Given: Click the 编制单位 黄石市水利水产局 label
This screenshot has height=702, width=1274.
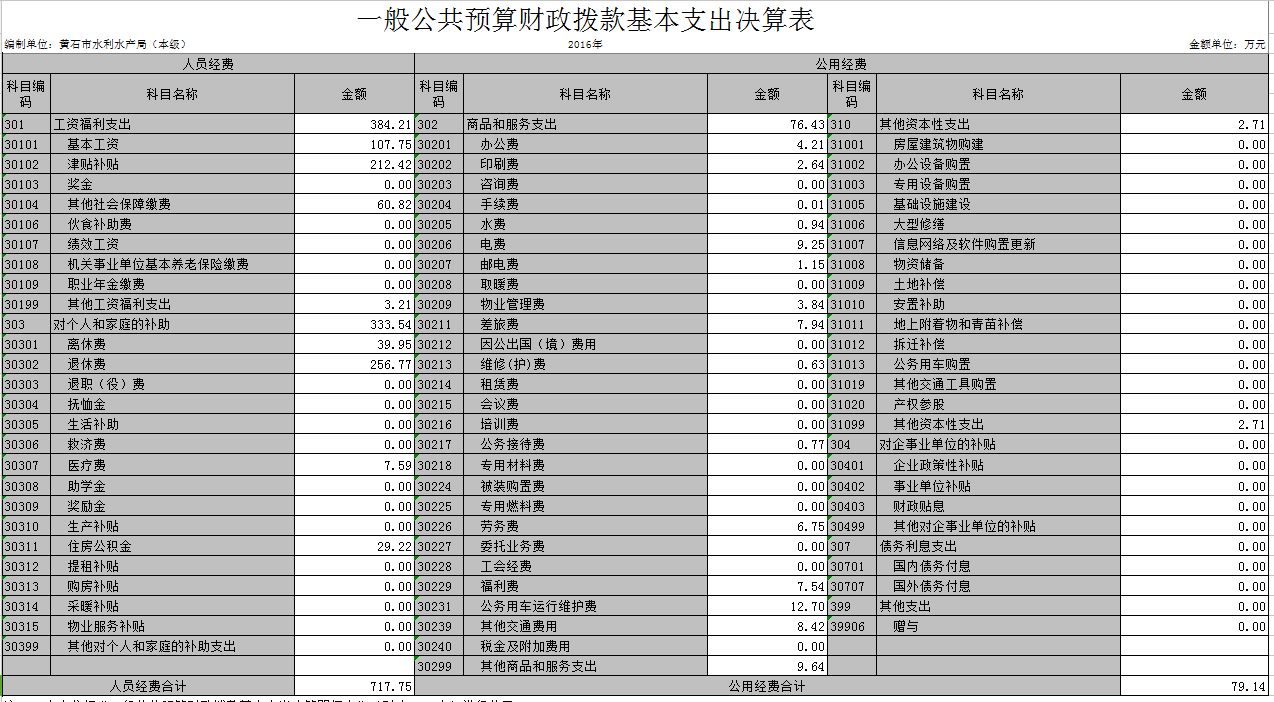Looking at the screenshot, I should coord(95,45).
